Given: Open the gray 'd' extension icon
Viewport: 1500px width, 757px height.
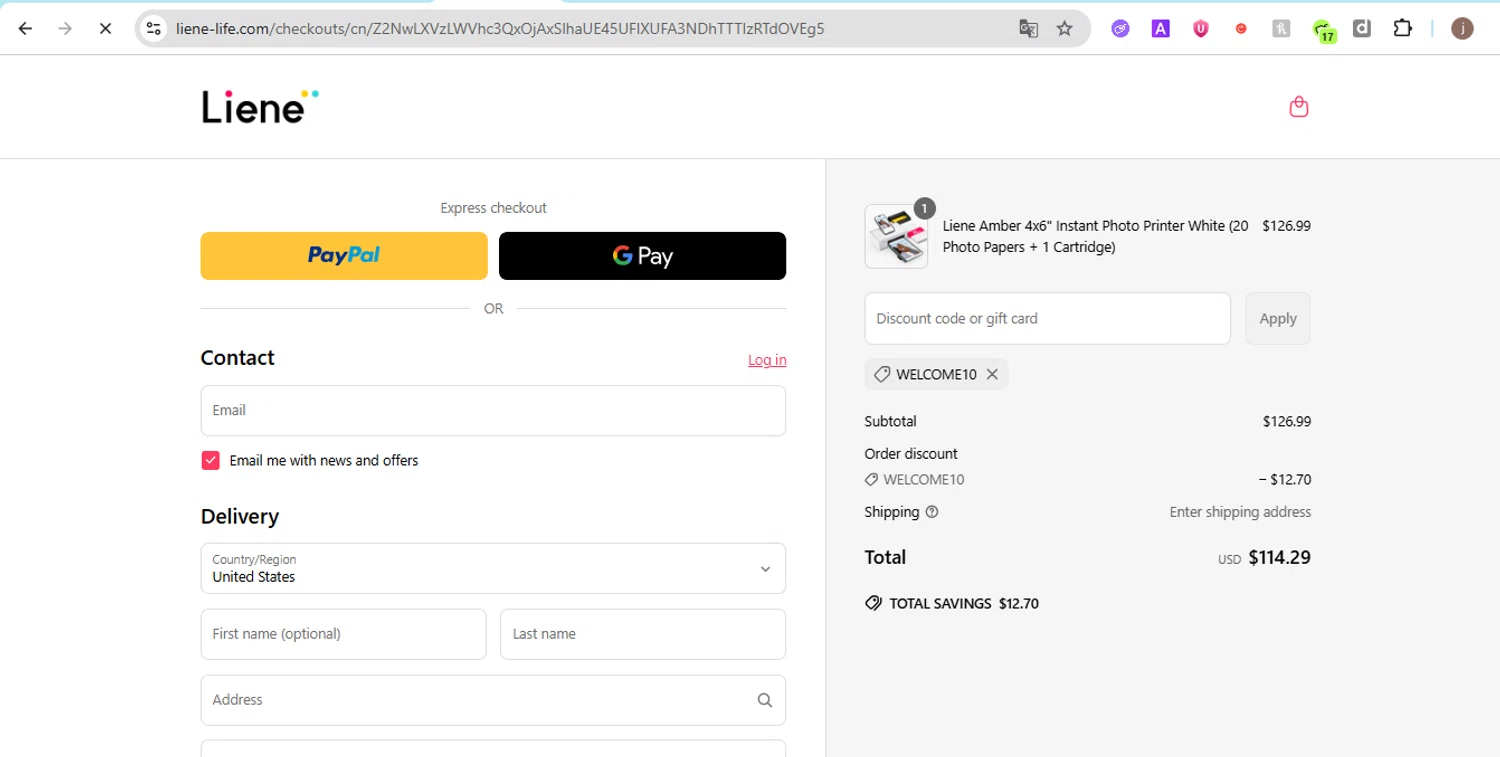Looking at the screenshot, I should (1362, 29).
